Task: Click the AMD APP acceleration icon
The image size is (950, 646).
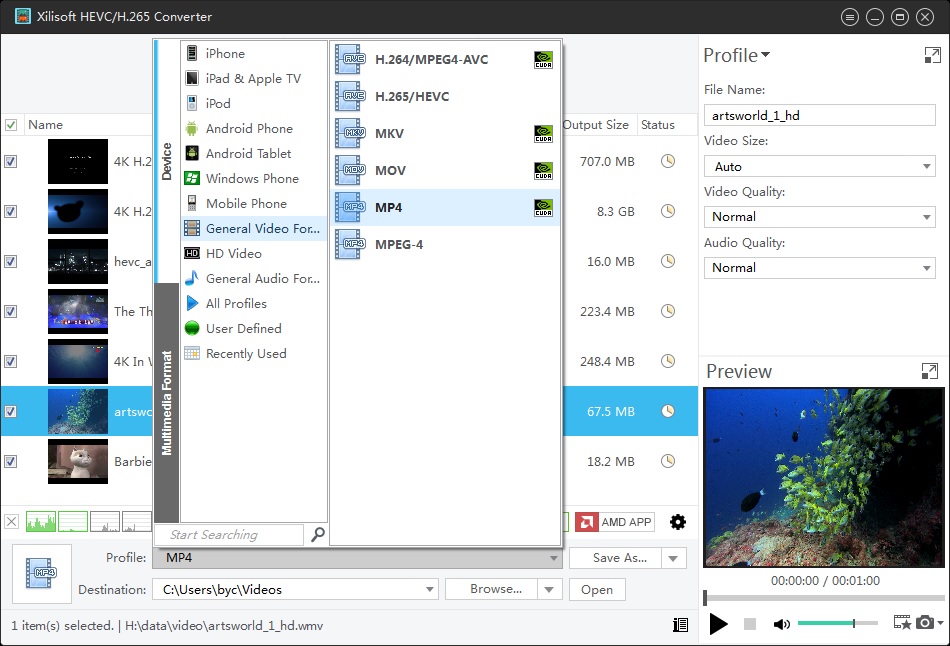Action: point(612,521)
